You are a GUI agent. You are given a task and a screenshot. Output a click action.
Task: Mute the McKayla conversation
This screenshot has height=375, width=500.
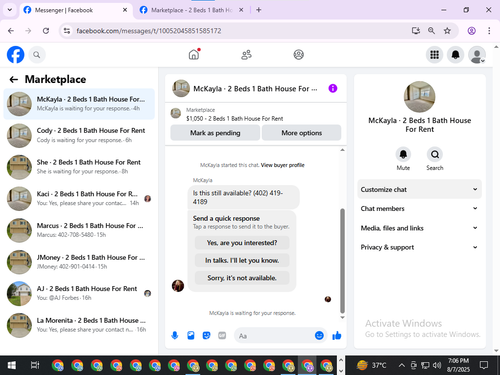(403, 154)
